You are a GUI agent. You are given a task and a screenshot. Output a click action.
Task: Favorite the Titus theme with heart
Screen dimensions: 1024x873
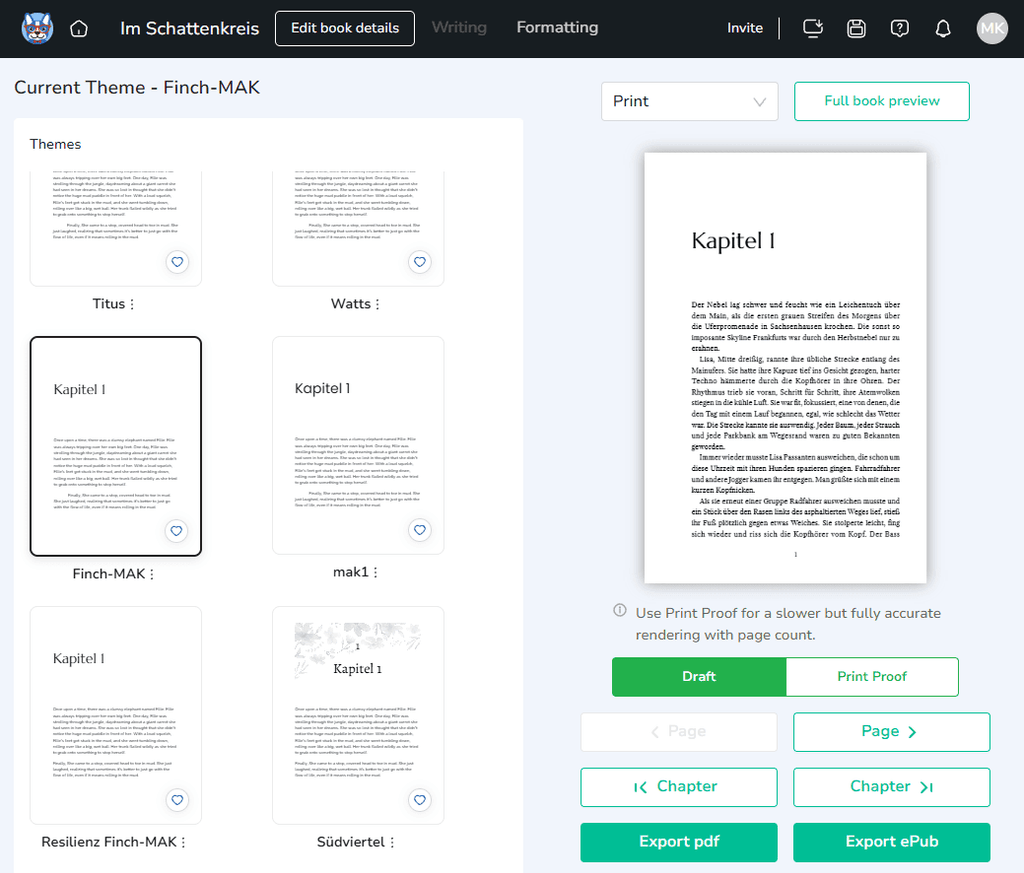tap(177, 262)
